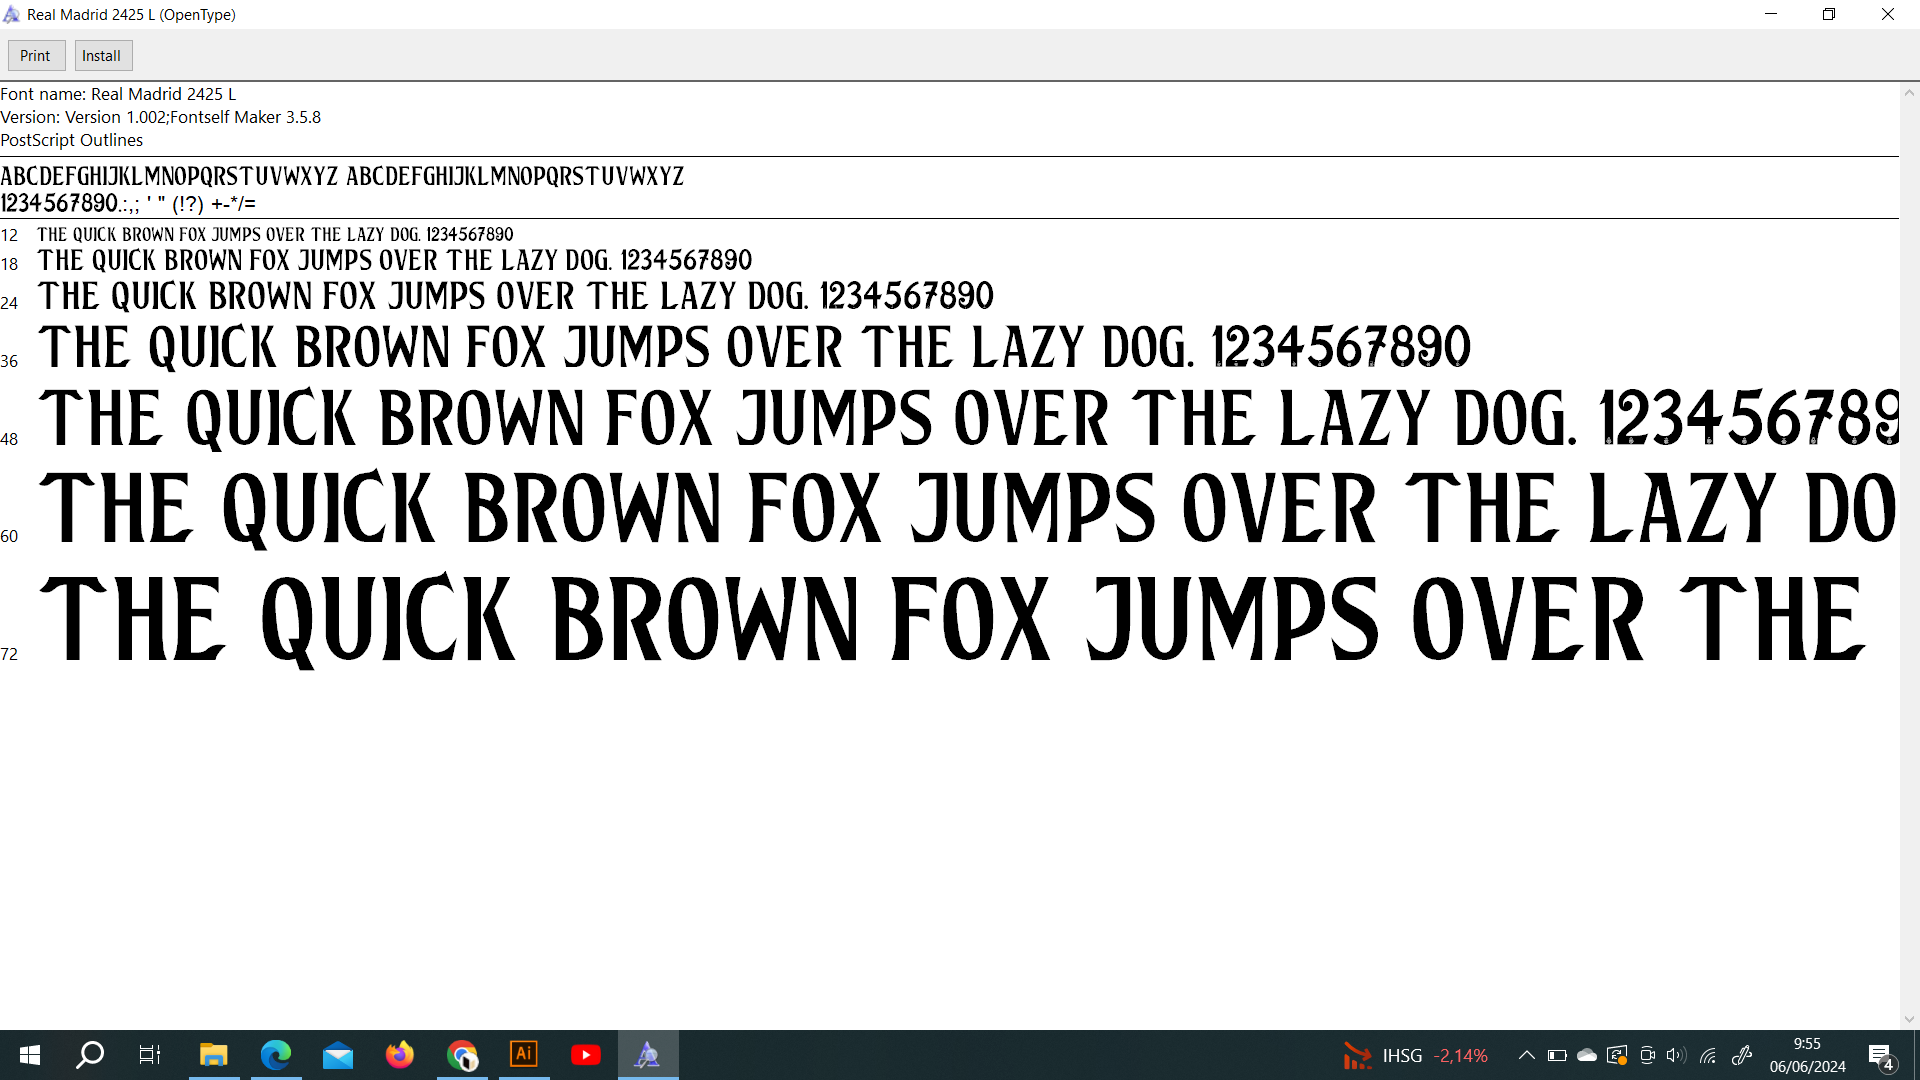Viewport: 1920px width, 1080px height.
Task: Launch Microsoft Edge from taskbar
Action: [x=275, y=1055]
